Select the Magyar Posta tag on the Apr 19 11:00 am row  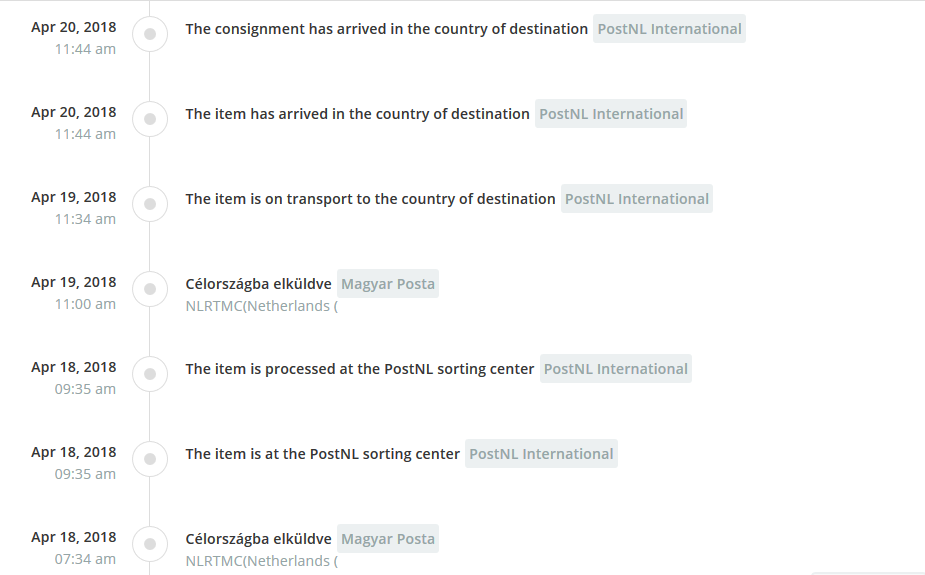coord(388,284)
